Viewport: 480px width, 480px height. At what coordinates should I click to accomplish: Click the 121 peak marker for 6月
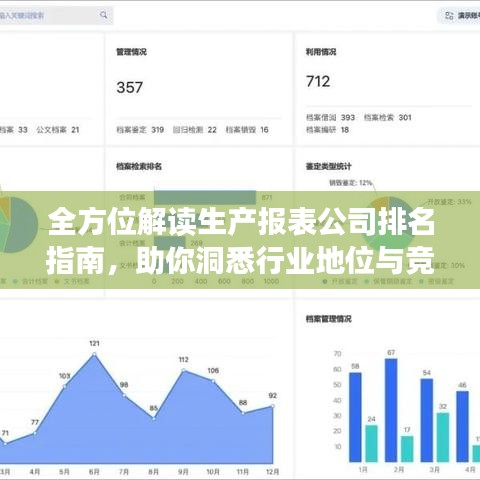click(x=94, y=354)
